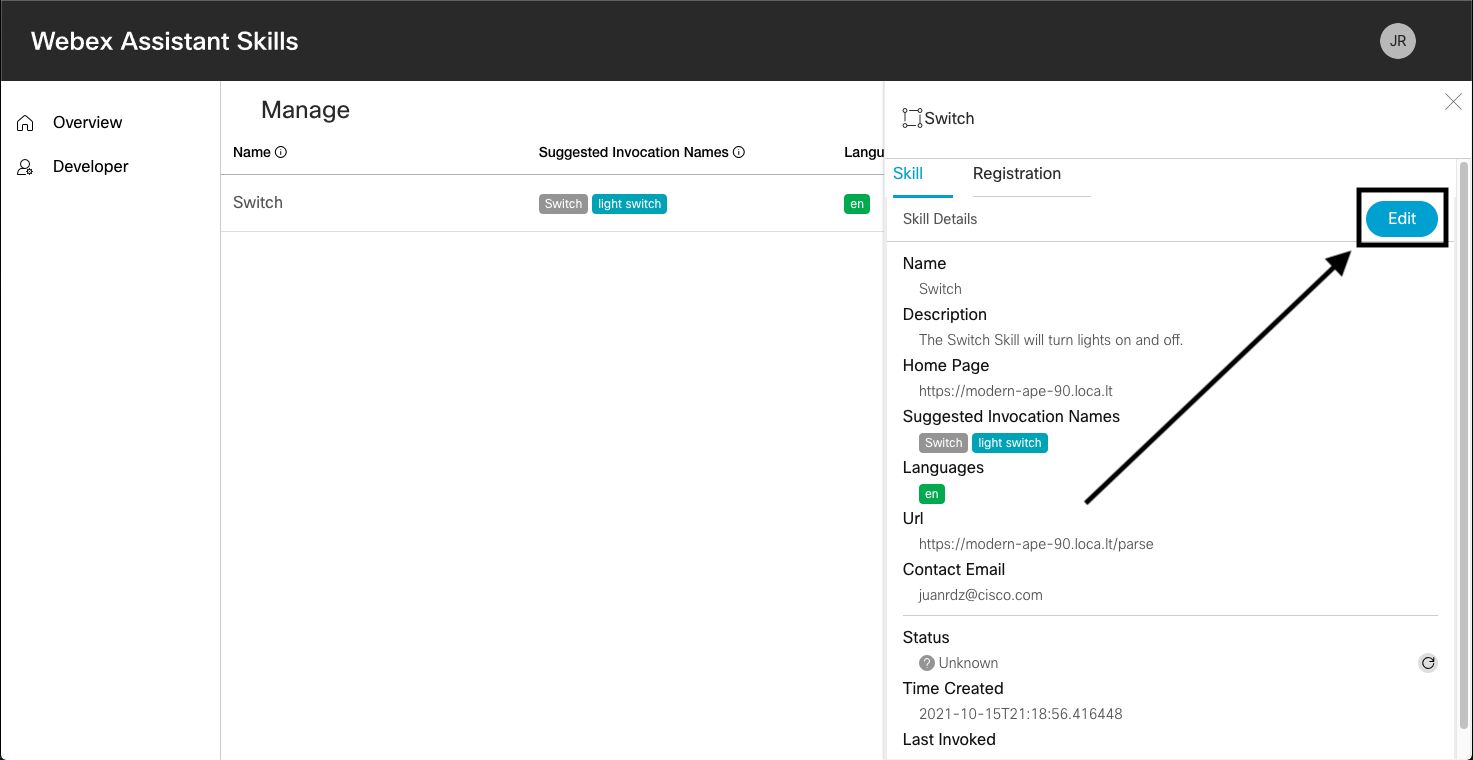Click the gray Switch tag in table row
Screen dimensions: 1473x760
(563, 204)
